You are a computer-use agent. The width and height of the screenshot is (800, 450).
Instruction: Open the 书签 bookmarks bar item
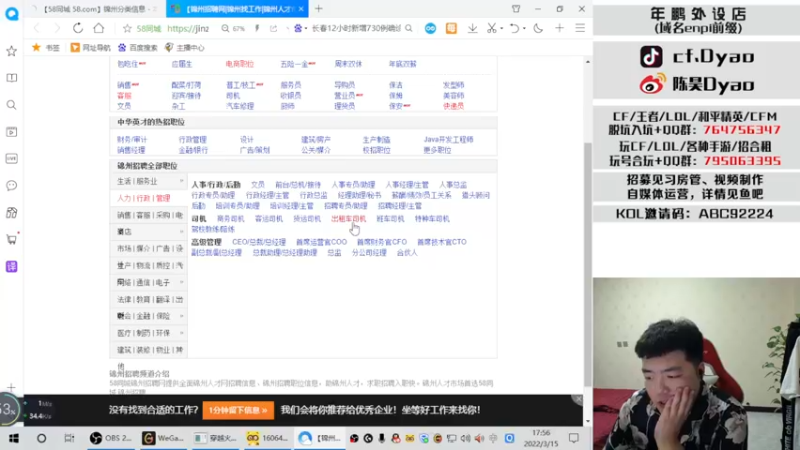(x=46, y=47)
